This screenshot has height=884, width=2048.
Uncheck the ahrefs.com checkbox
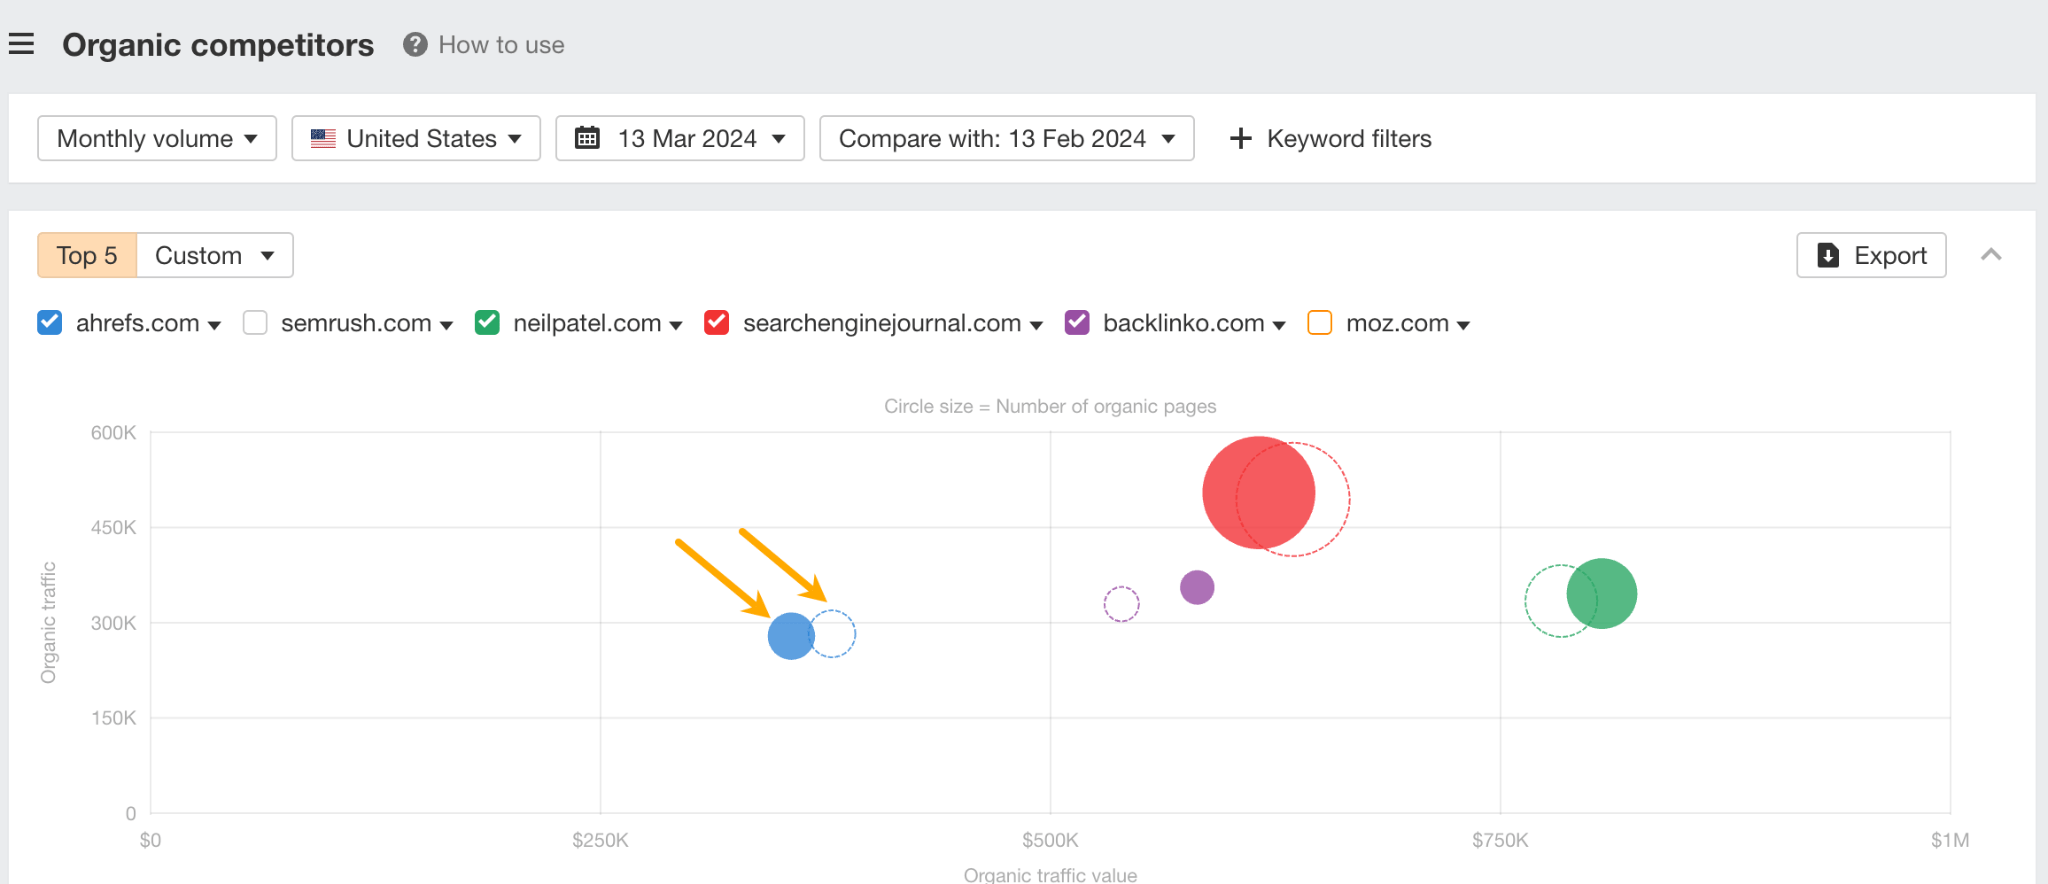(49, 322)
